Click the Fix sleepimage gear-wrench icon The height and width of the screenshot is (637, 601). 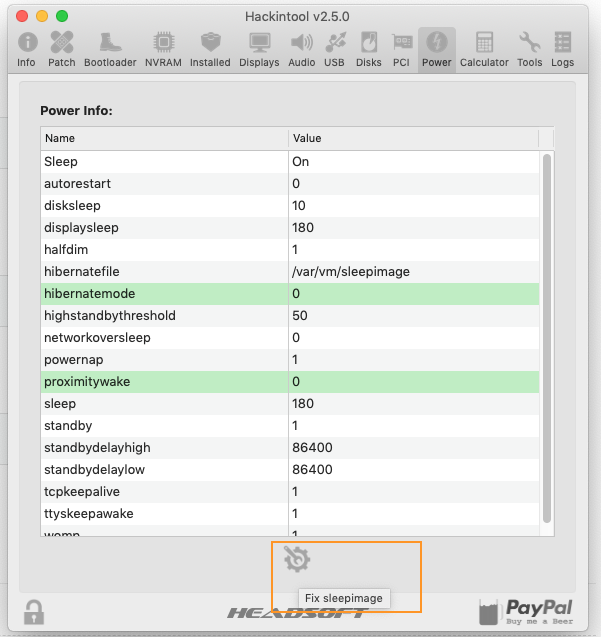tap(297, 559)
